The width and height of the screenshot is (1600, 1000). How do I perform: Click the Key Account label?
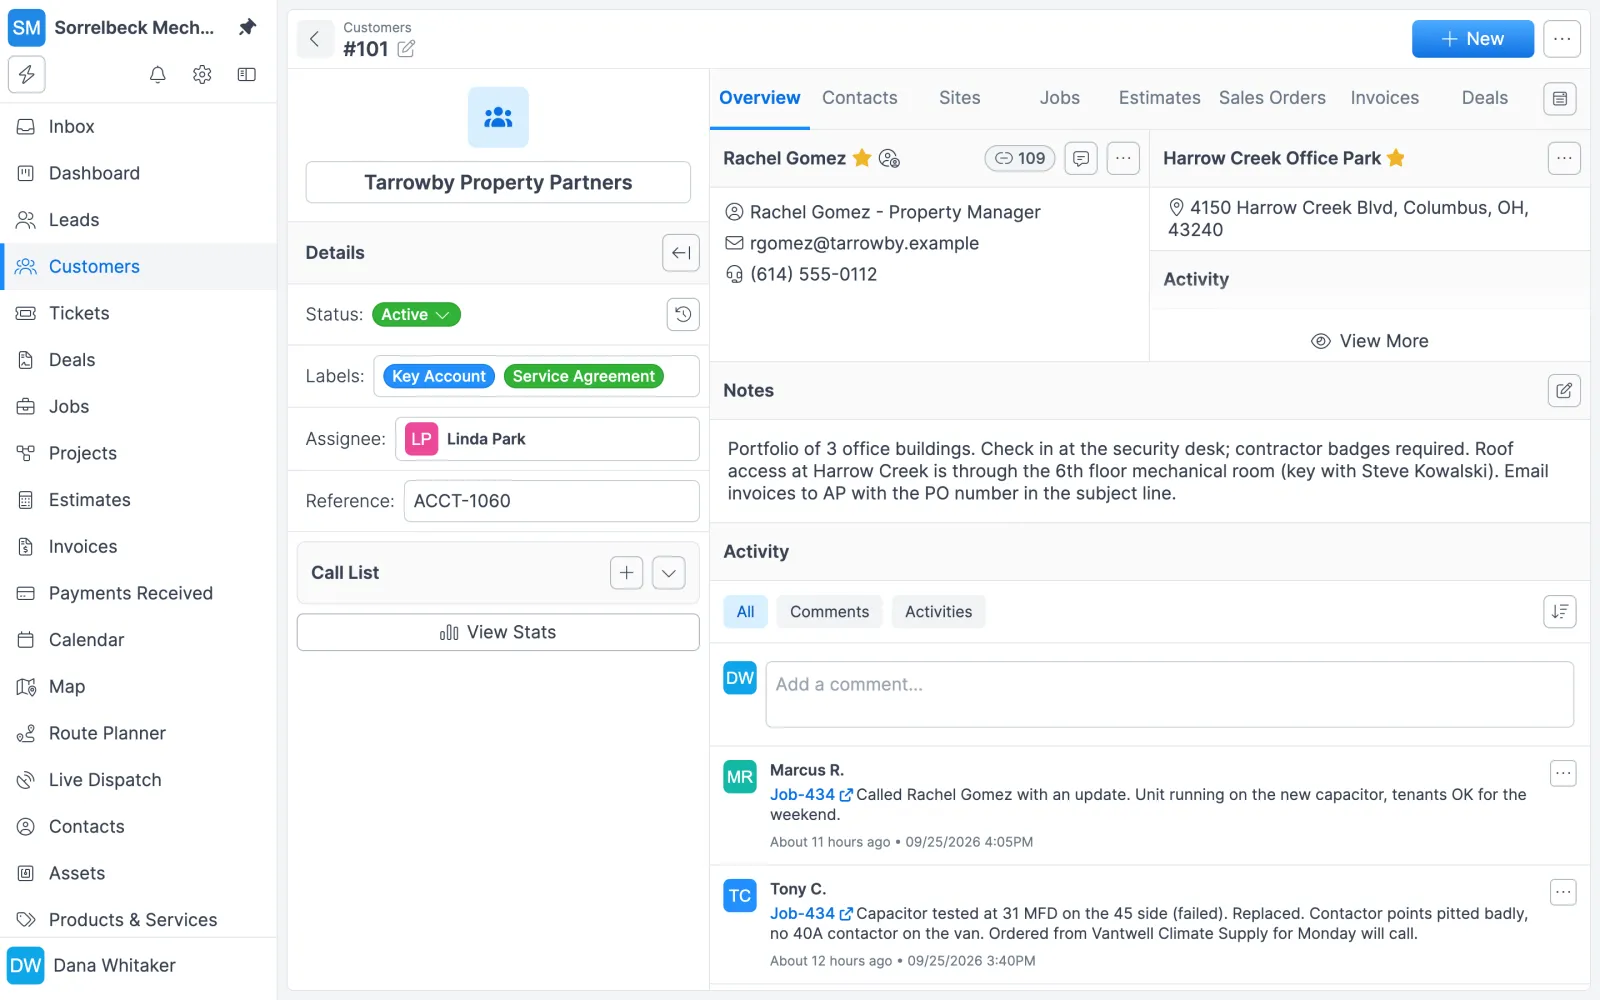pyautogui.click(x=439, y=376)
